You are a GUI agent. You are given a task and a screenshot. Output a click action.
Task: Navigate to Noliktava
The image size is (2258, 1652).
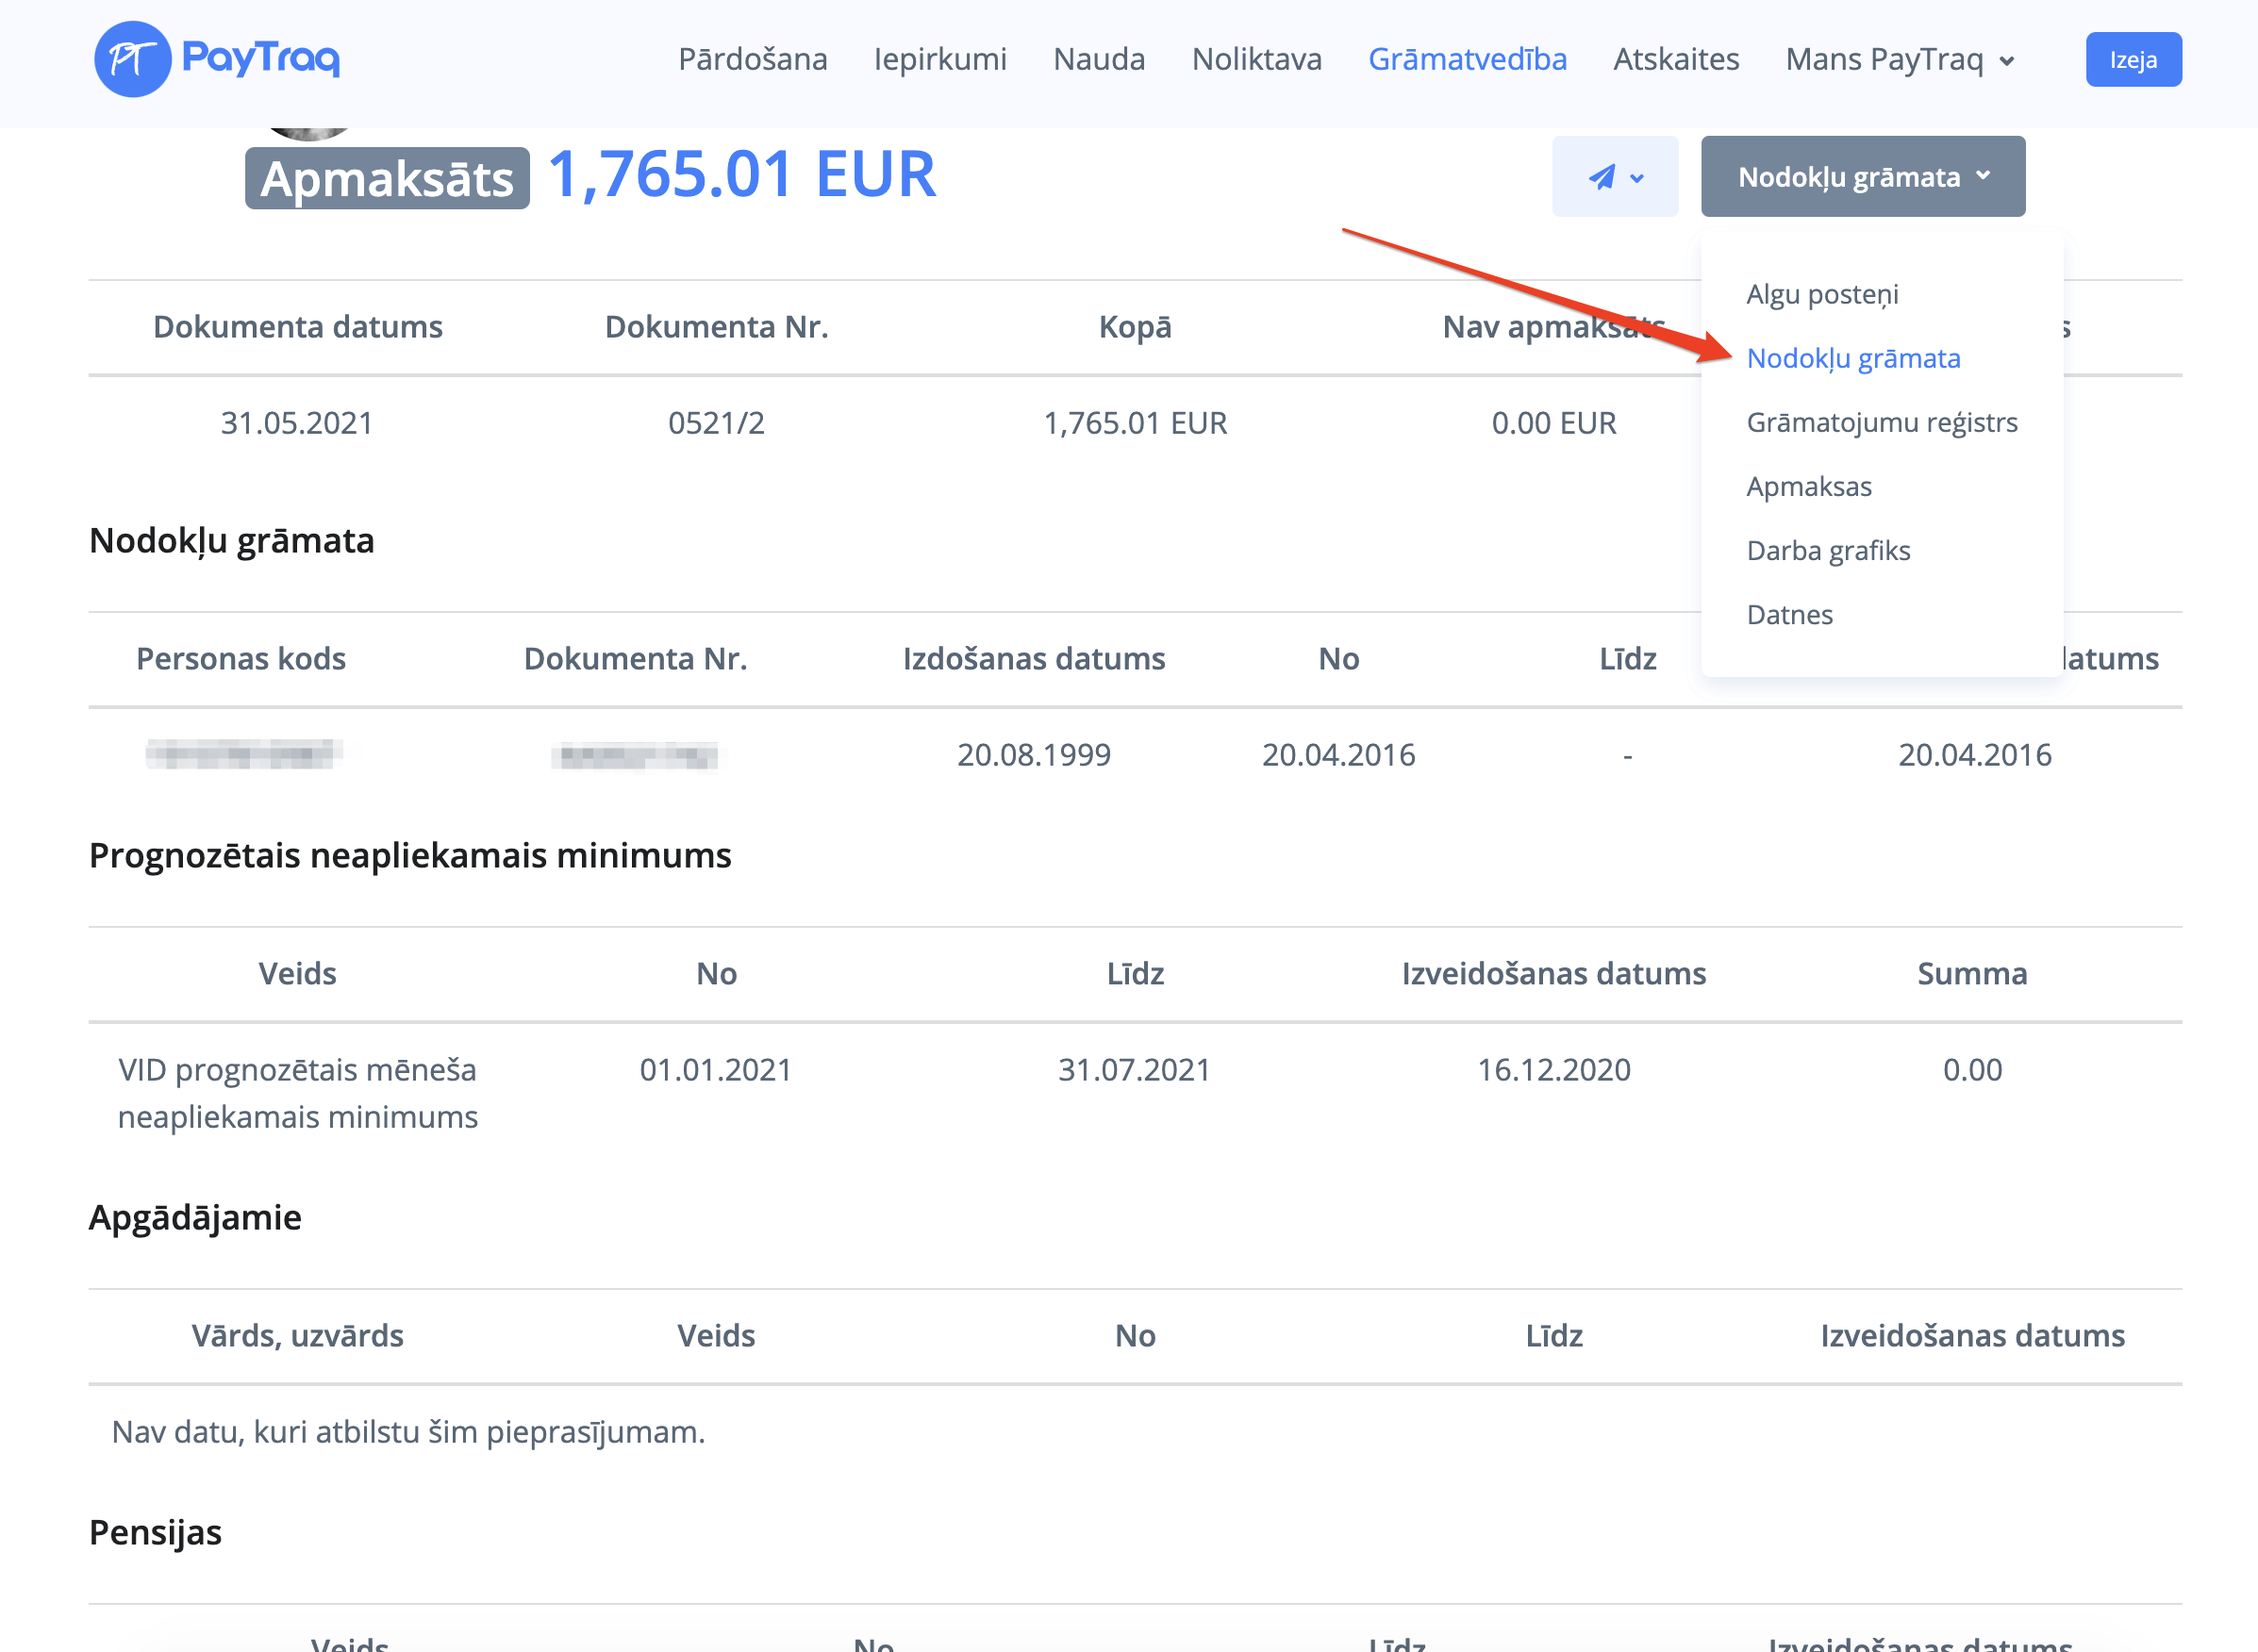click(x=1256, y=60)
